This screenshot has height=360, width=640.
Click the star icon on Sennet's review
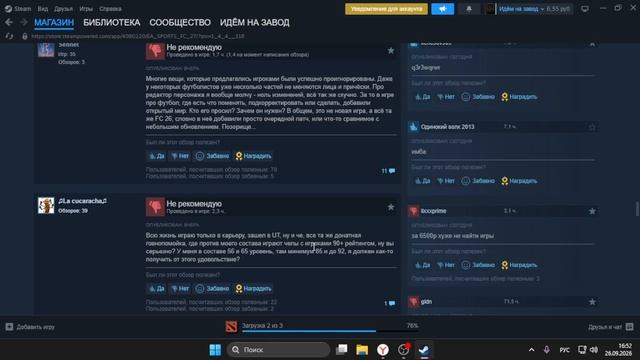coord(391,50)
